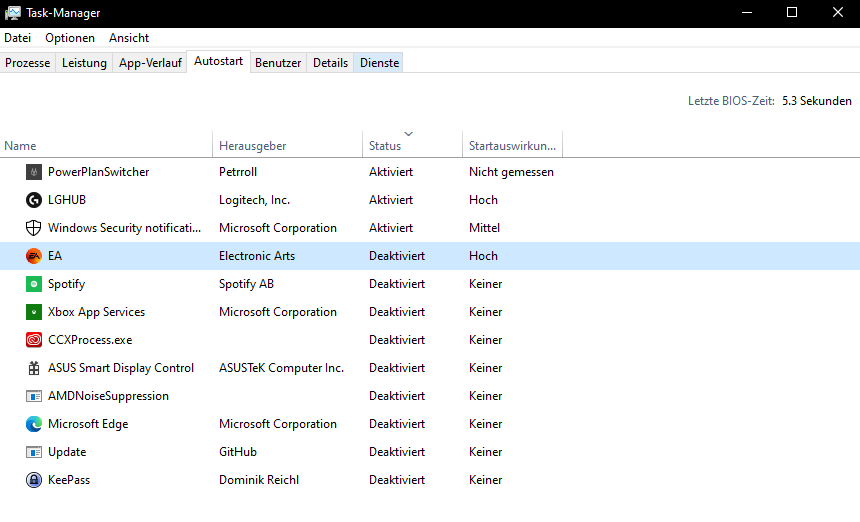Click Nicht gemessen impact value
Viewport: 860px width, 522px height.
511,172
